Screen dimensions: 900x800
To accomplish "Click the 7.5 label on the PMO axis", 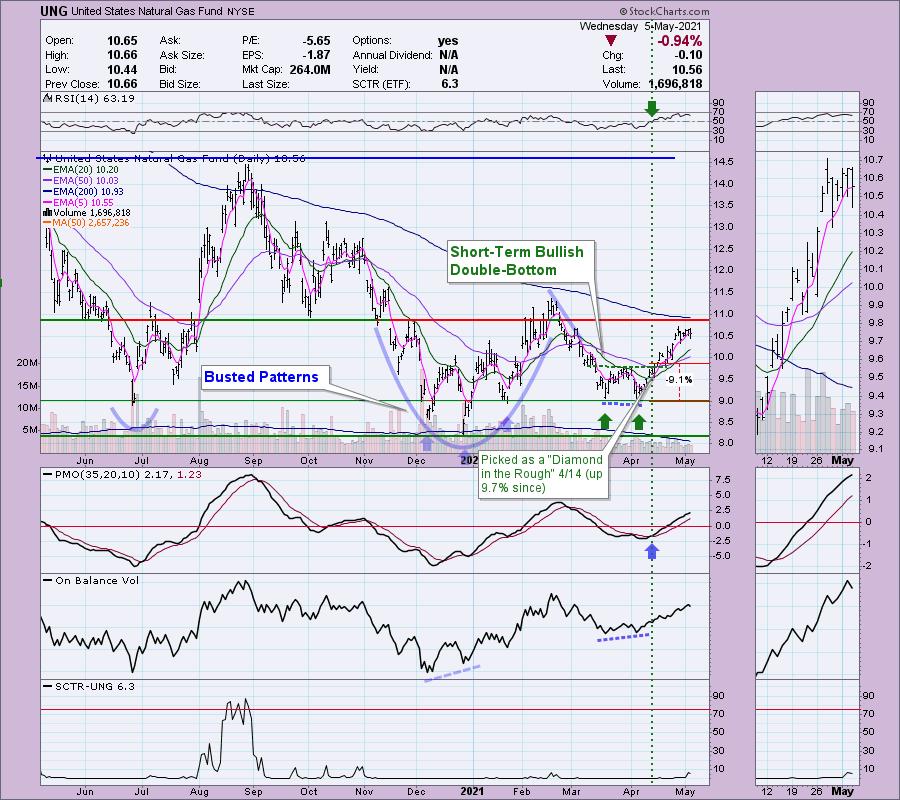I will click(x=723, y=480).
